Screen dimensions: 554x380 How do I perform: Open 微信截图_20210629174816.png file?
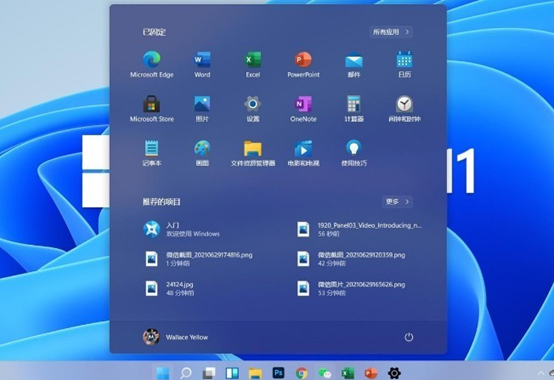tap(198, 259)
